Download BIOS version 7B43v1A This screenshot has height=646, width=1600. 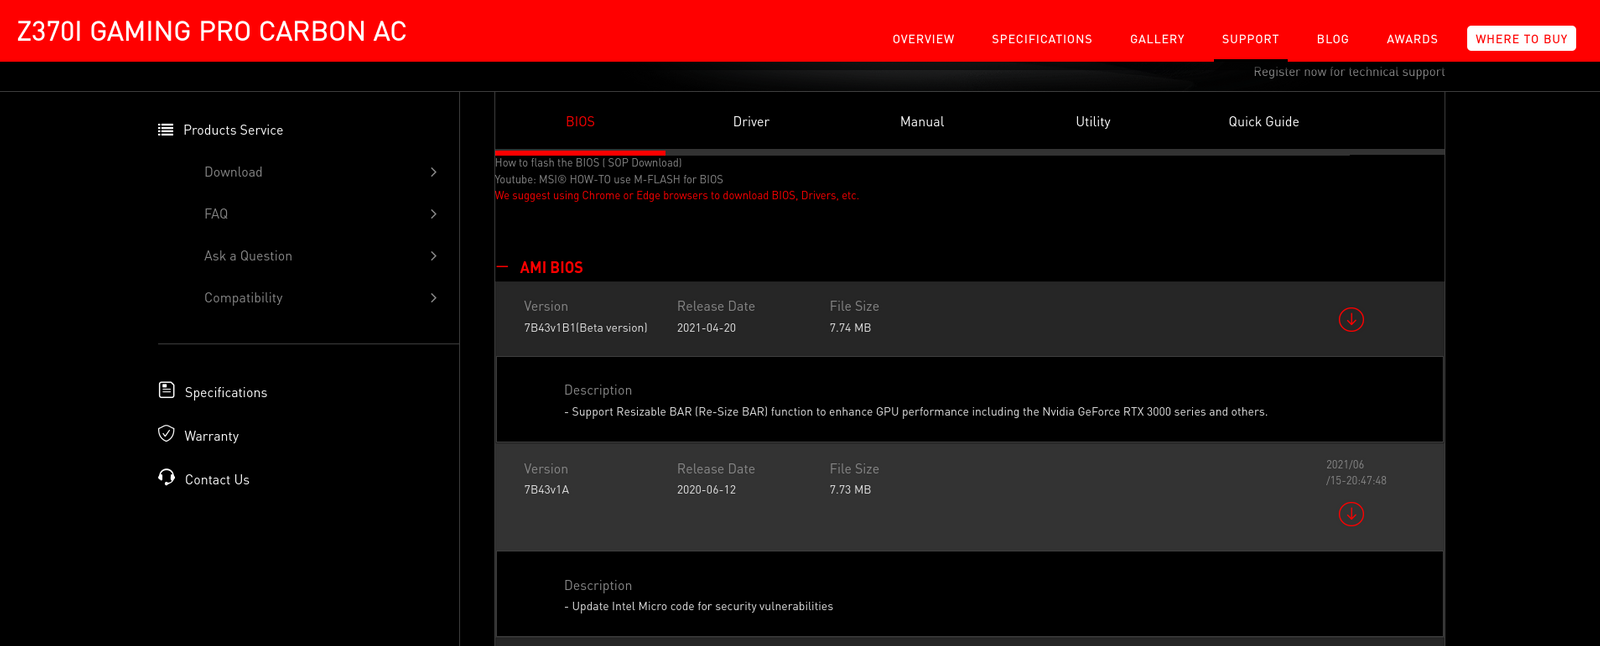pos(1351,514)
